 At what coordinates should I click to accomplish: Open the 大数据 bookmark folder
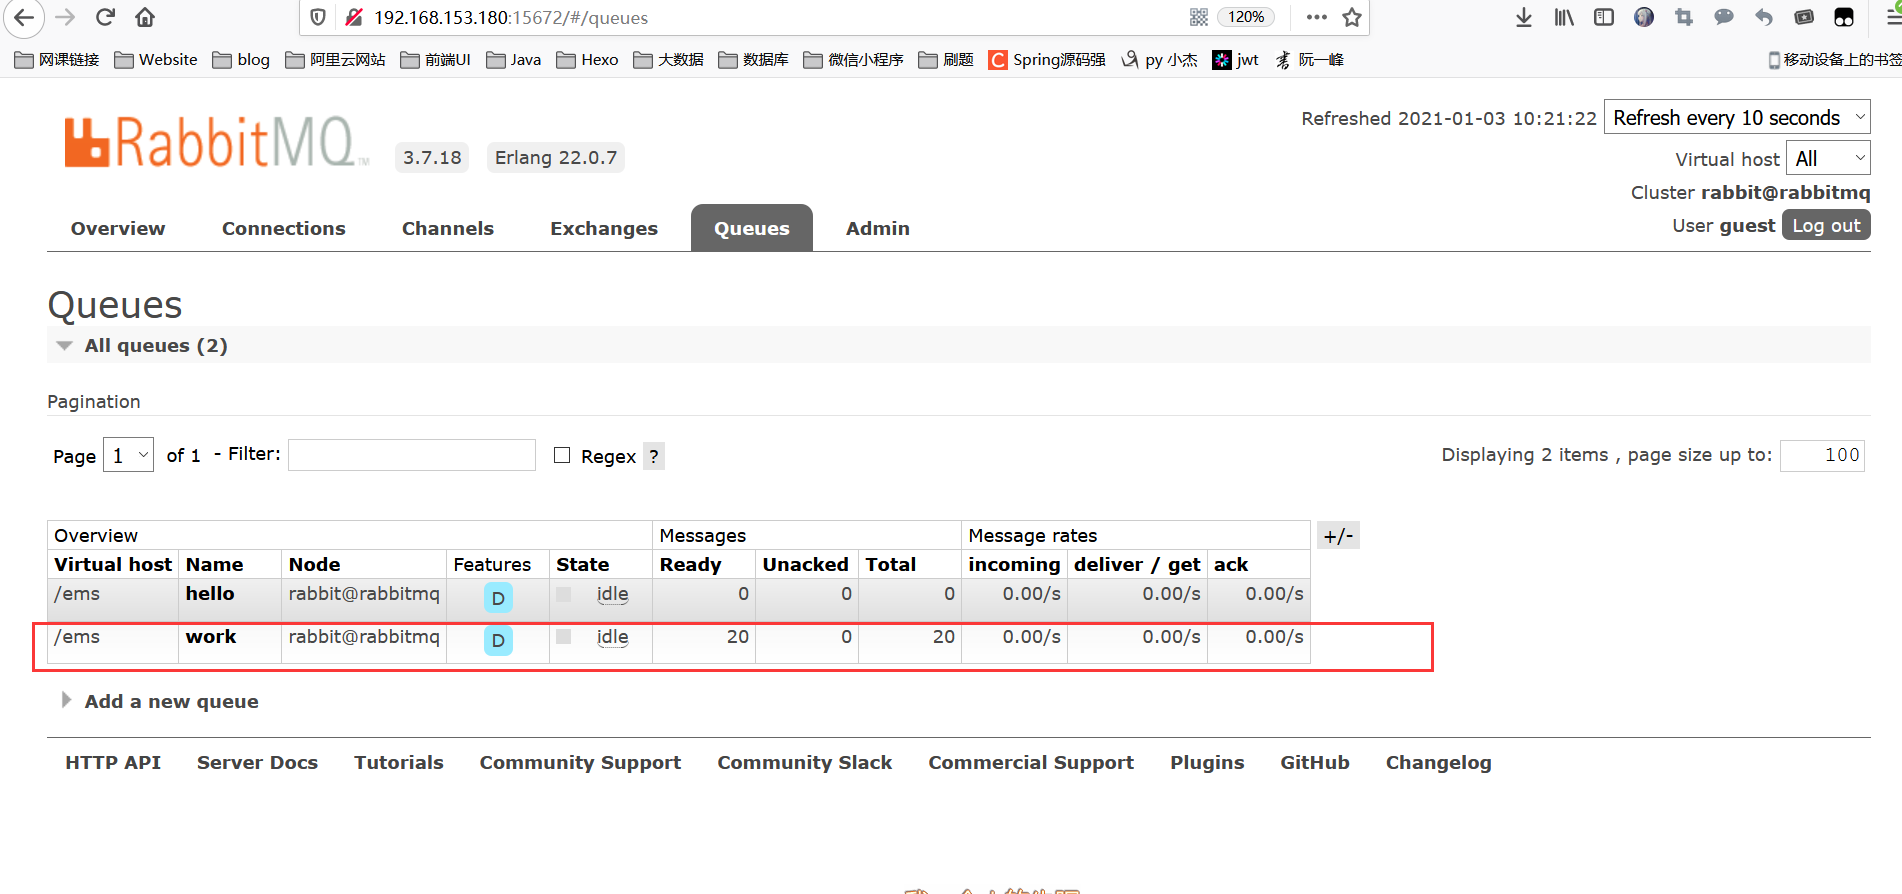pyautogui.click(x=668, y=60)
